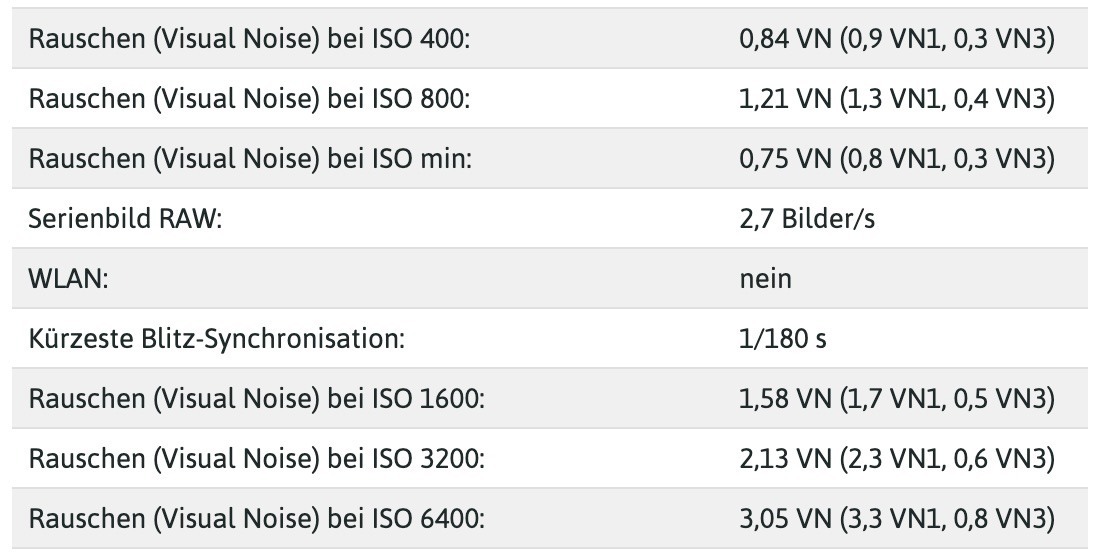
Task: Click the 'Rauschen (Visual Noise) bei ISO 3200:' label
Action: click(257, 459)
